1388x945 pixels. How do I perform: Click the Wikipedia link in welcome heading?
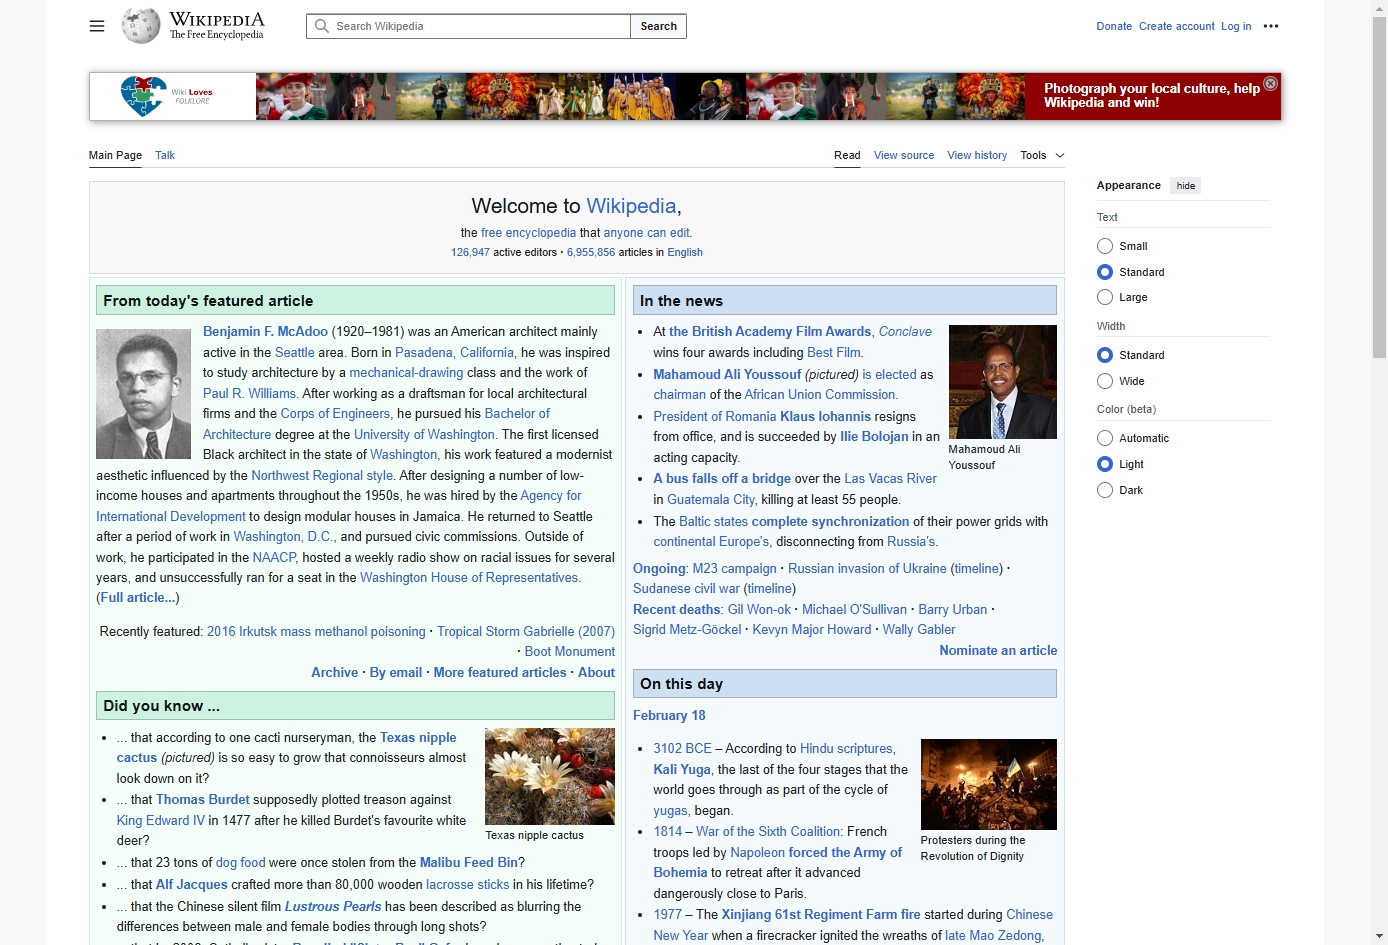click(631, 206)
